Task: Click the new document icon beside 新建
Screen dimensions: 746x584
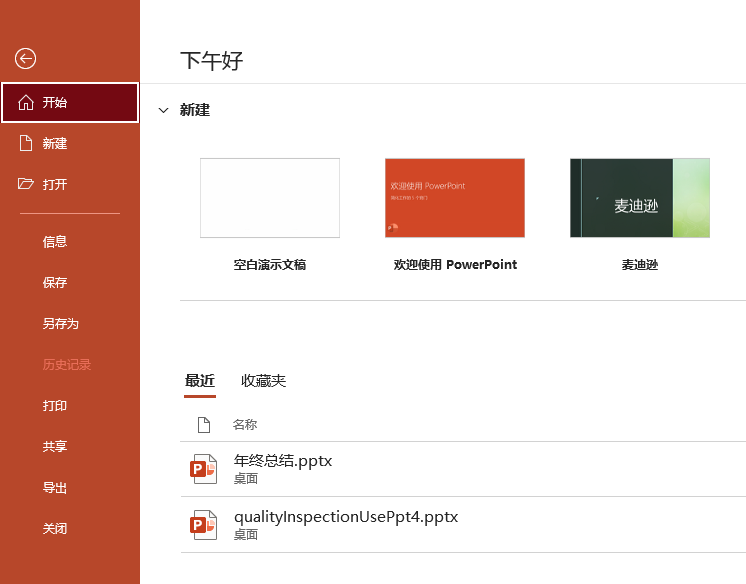Action: pos(26,143)
